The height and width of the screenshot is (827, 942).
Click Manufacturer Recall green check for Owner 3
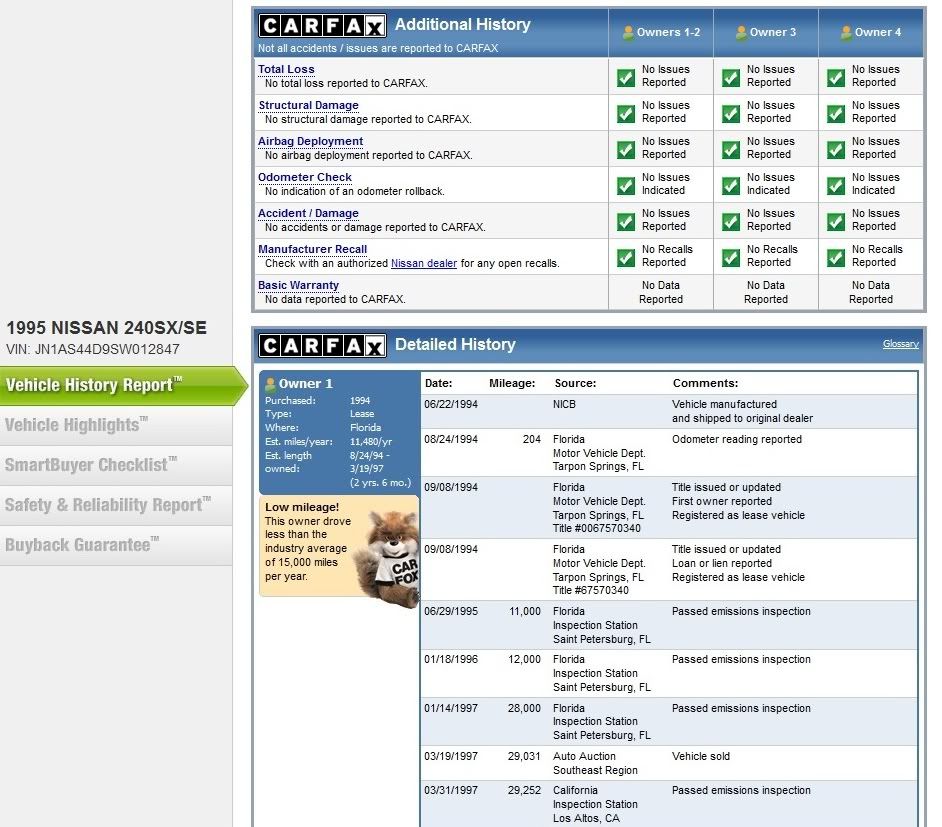(731, 258)
